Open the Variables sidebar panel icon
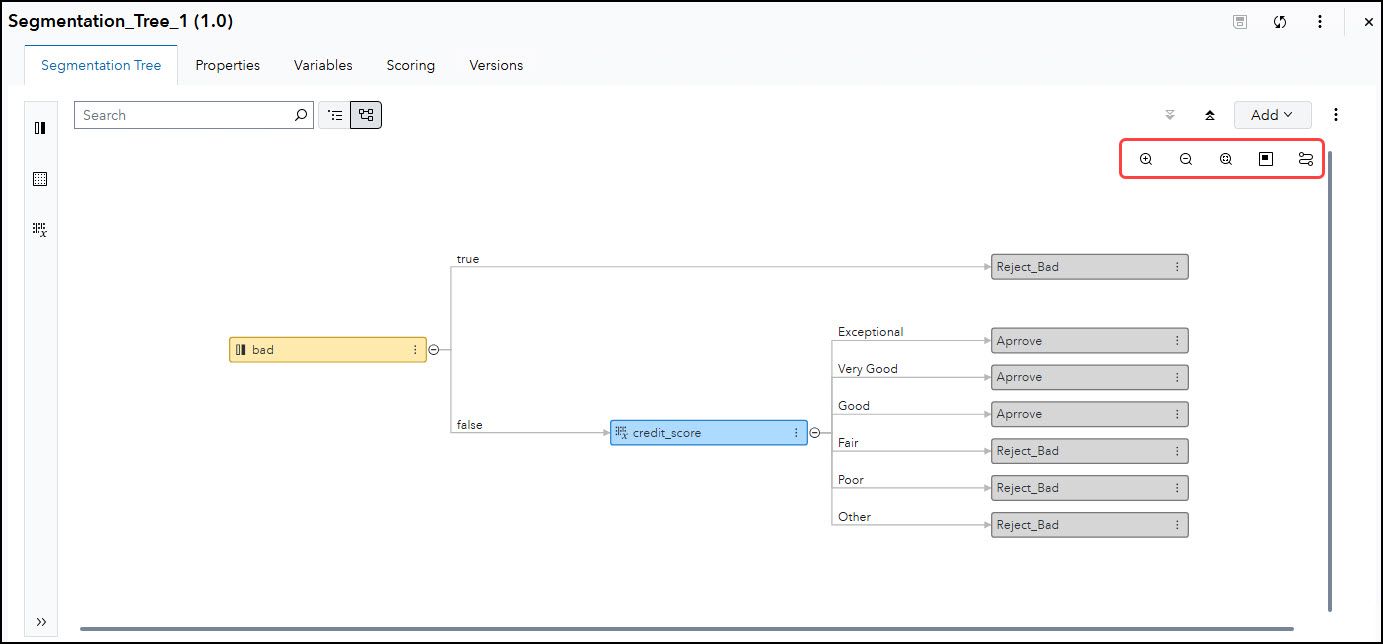Image resolution: width=1383 pixels, height=644 pixels. (40, 127)
